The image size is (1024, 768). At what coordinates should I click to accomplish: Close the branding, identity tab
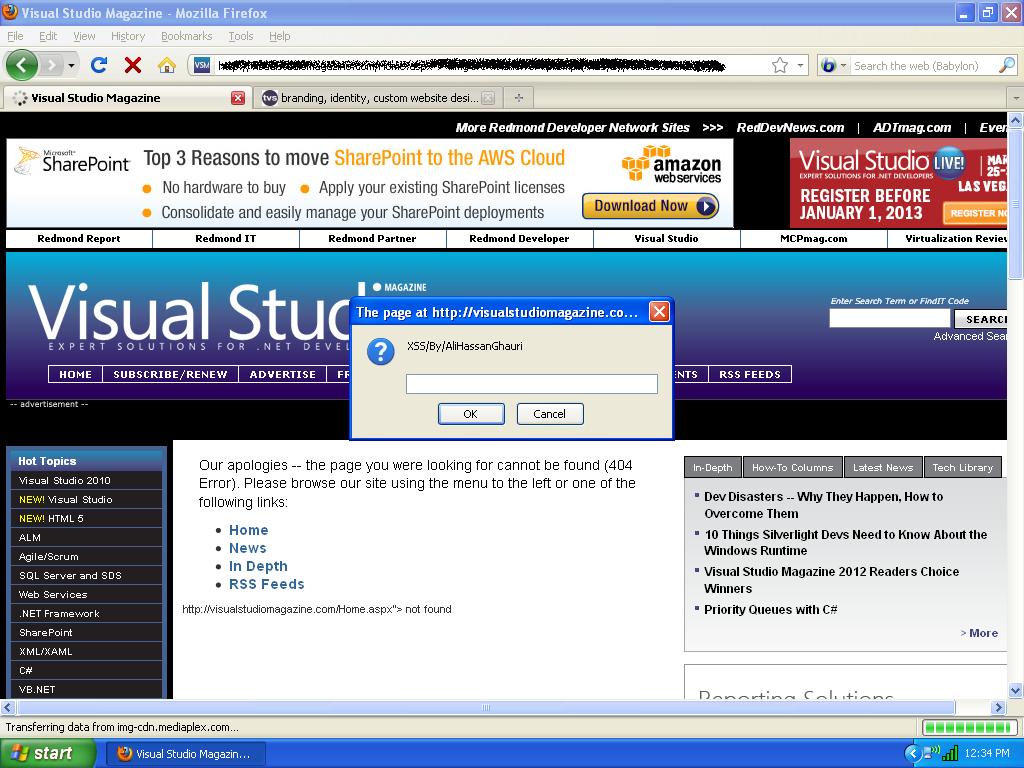488,98
